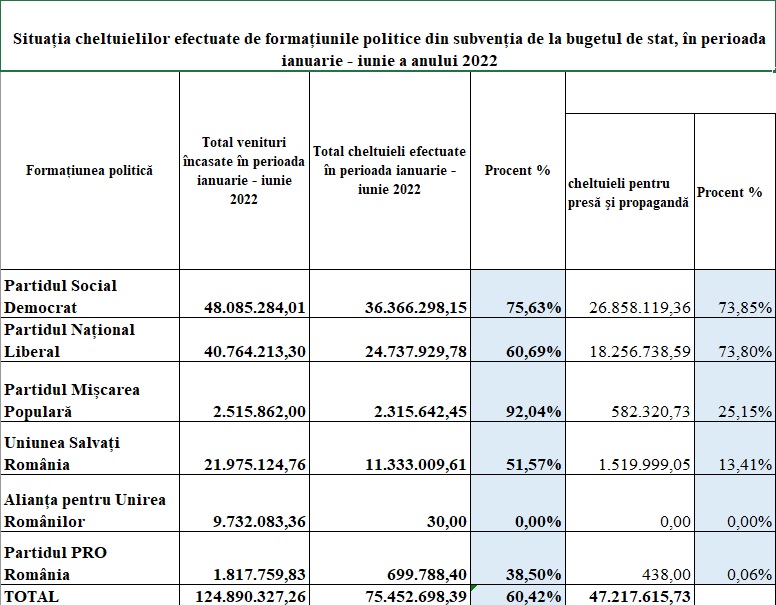
Task: Select the value 21.975.124,76
Action: (x=244, y=449)
